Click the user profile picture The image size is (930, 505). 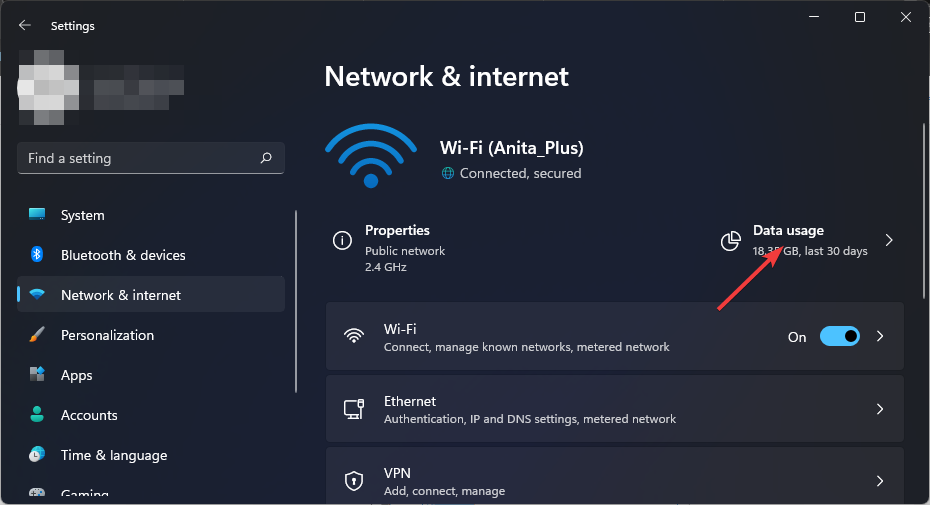click(51, 87)
